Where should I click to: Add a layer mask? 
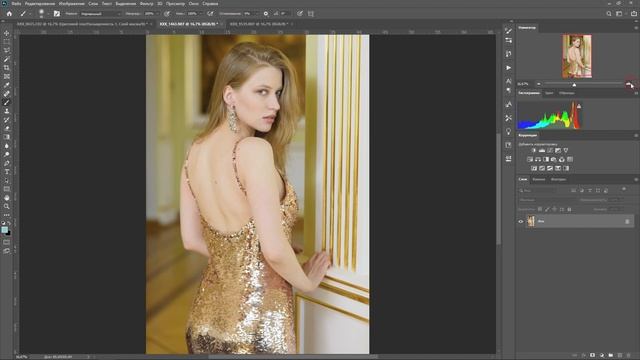pos(592,356)
